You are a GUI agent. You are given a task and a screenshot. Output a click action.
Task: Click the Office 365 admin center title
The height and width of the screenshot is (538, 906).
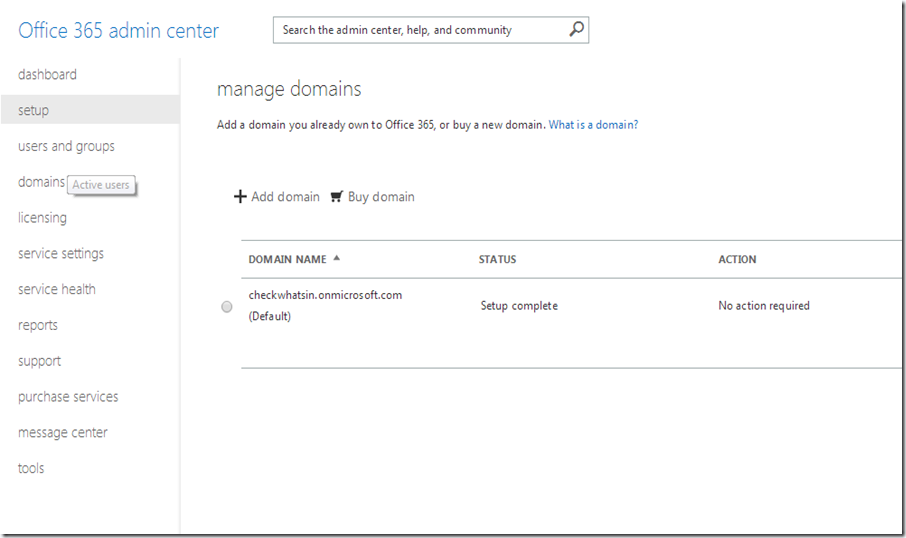click(x=118, y=31)
